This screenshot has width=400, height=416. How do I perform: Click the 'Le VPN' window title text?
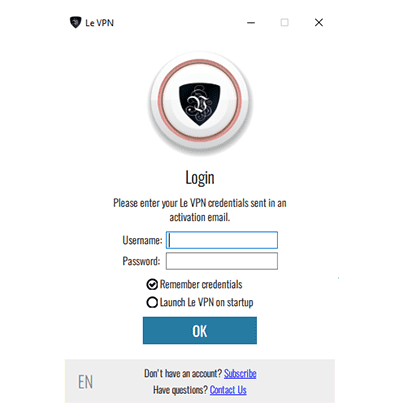[100, 23]
